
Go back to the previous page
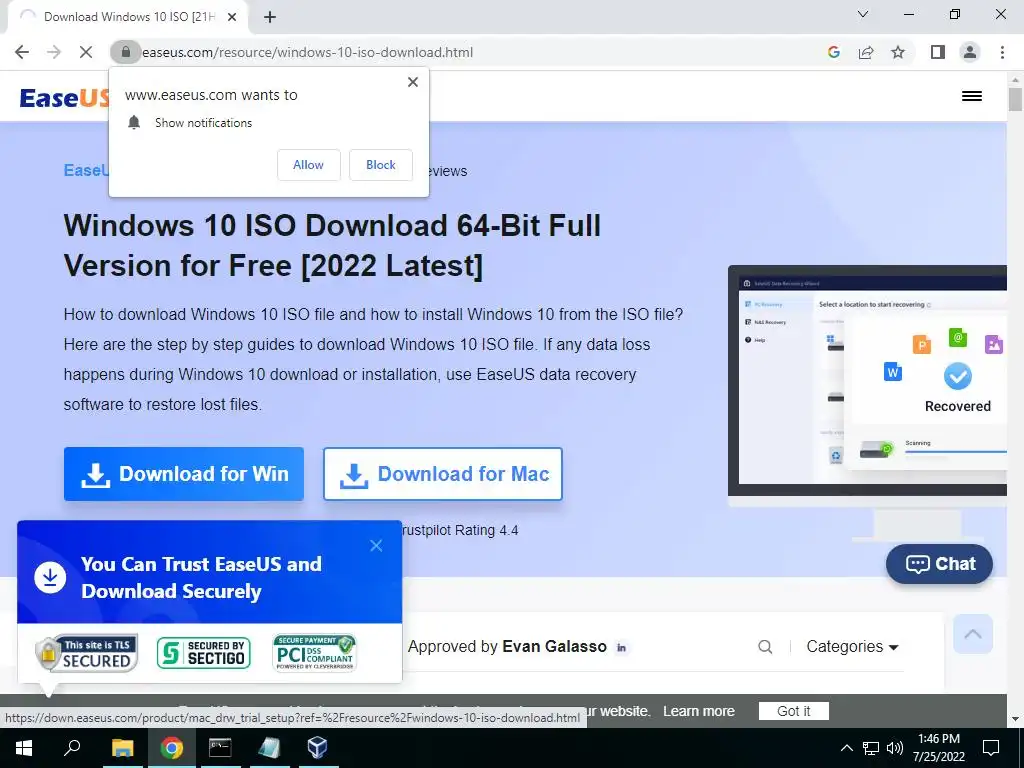(x=22, y=52)
